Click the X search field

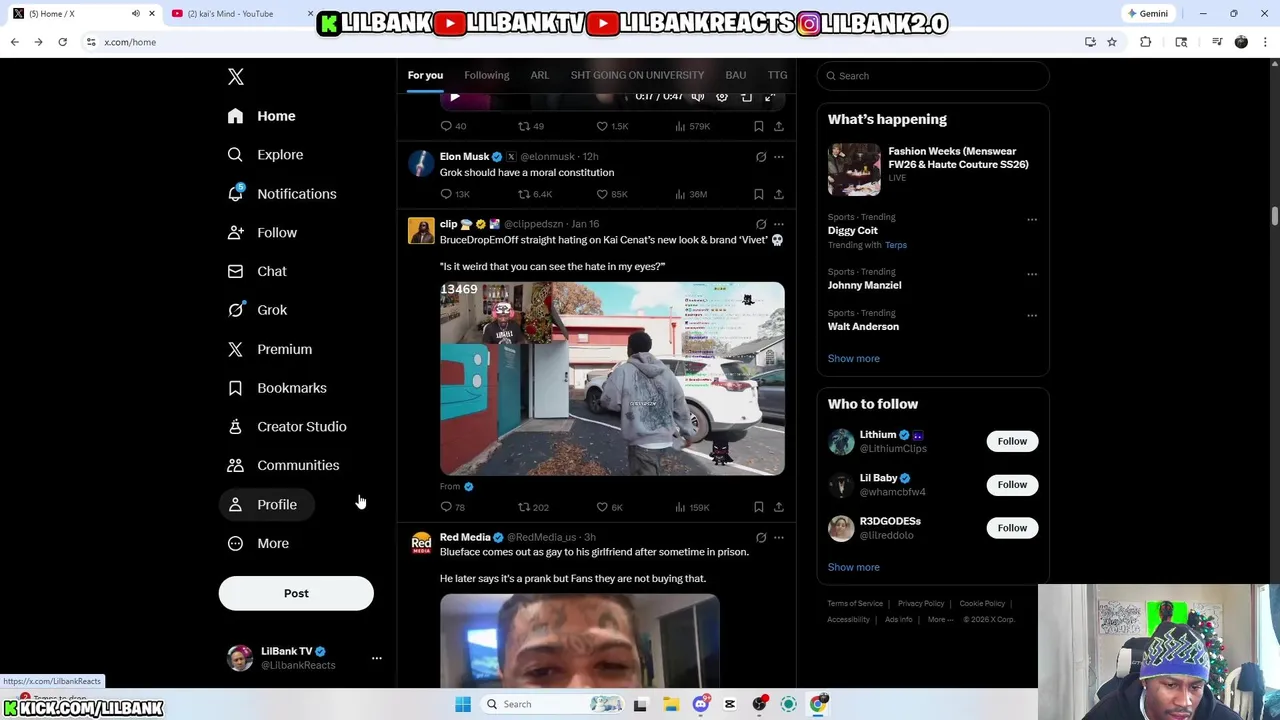click(933, 76)
